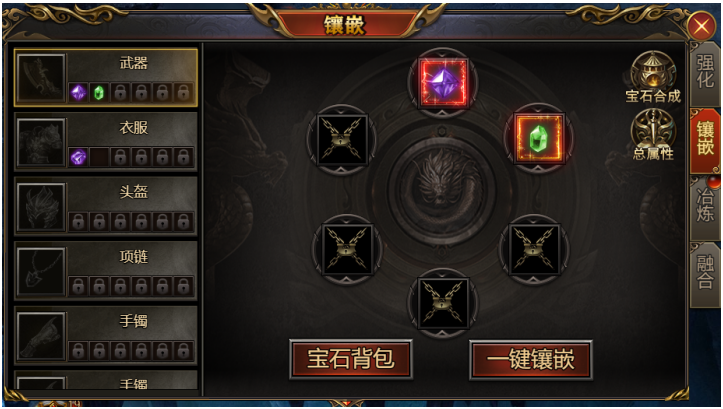Click the locked socket at lower left
The image size is (723, 409).
click(x=347, y=249)
